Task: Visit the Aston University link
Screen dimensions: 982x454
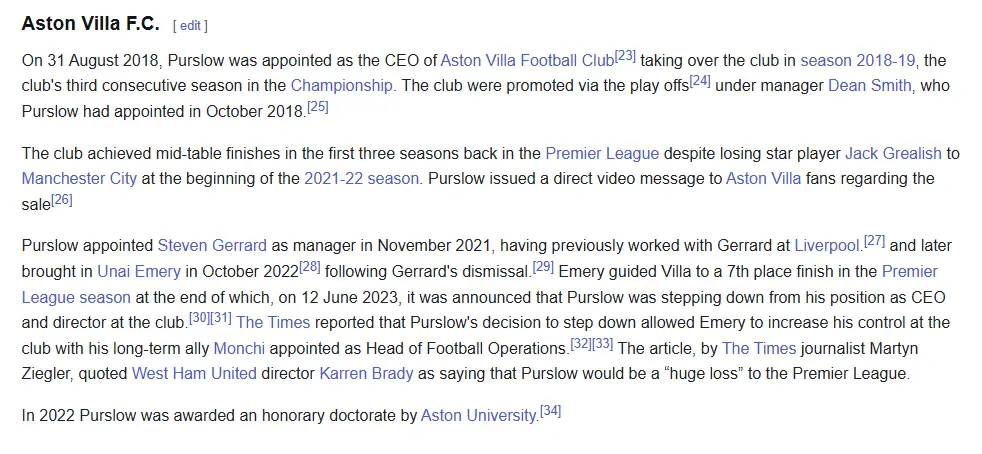Action: coord(478,414)
